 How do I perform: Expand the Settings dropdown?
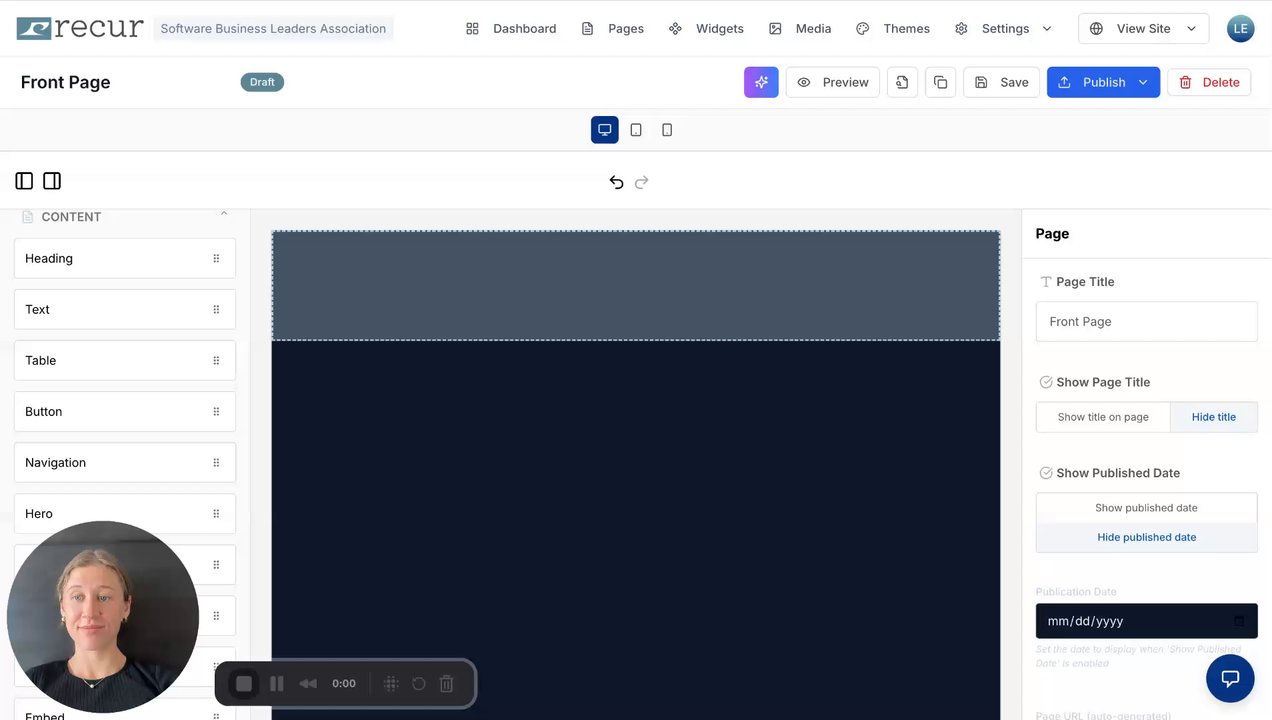point(1003,28)
